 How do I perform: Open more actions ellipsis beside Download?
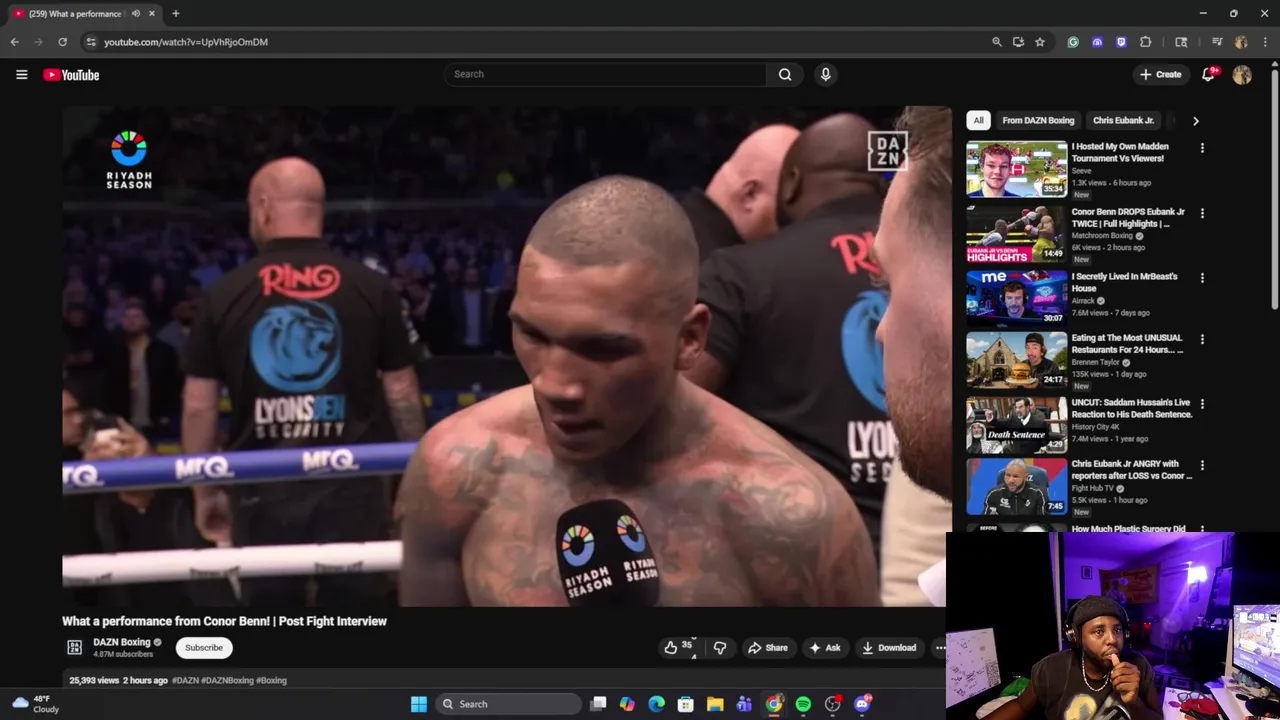(x=940, y=648)
